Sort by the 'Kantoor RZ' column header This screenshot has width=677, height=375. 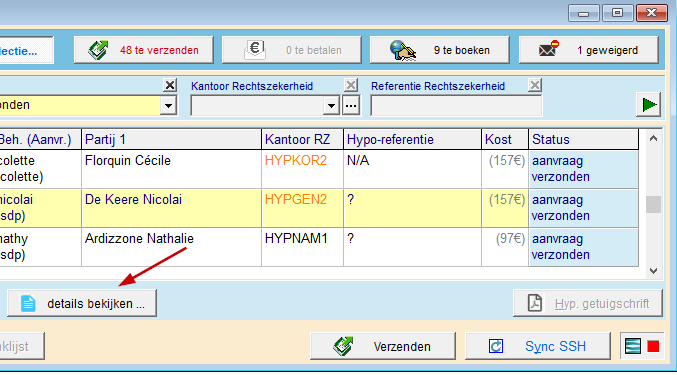(x=302, y=139)
